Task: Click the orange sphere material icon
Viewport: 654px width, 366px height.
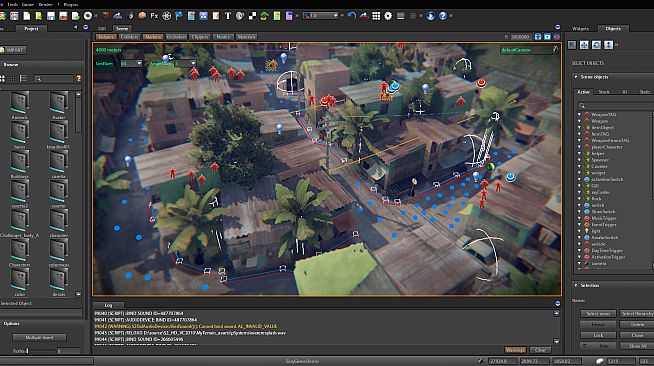Action: [142, 16]
